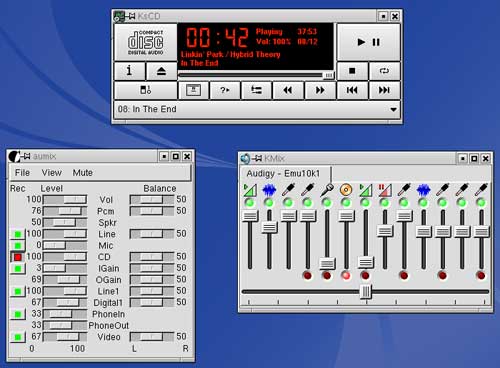Click the first channel's volume fader in KMix
This screenshot has height=368, width=500.
coord(250,216)
